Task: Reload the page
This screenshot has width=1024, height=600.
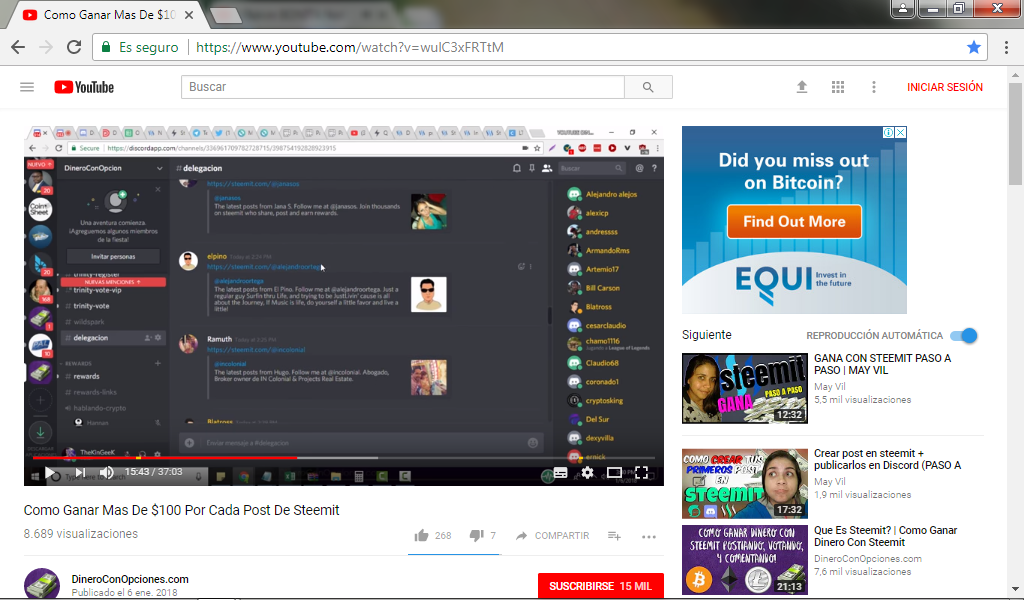Action: pyautogui.click(x=74, y=47)
